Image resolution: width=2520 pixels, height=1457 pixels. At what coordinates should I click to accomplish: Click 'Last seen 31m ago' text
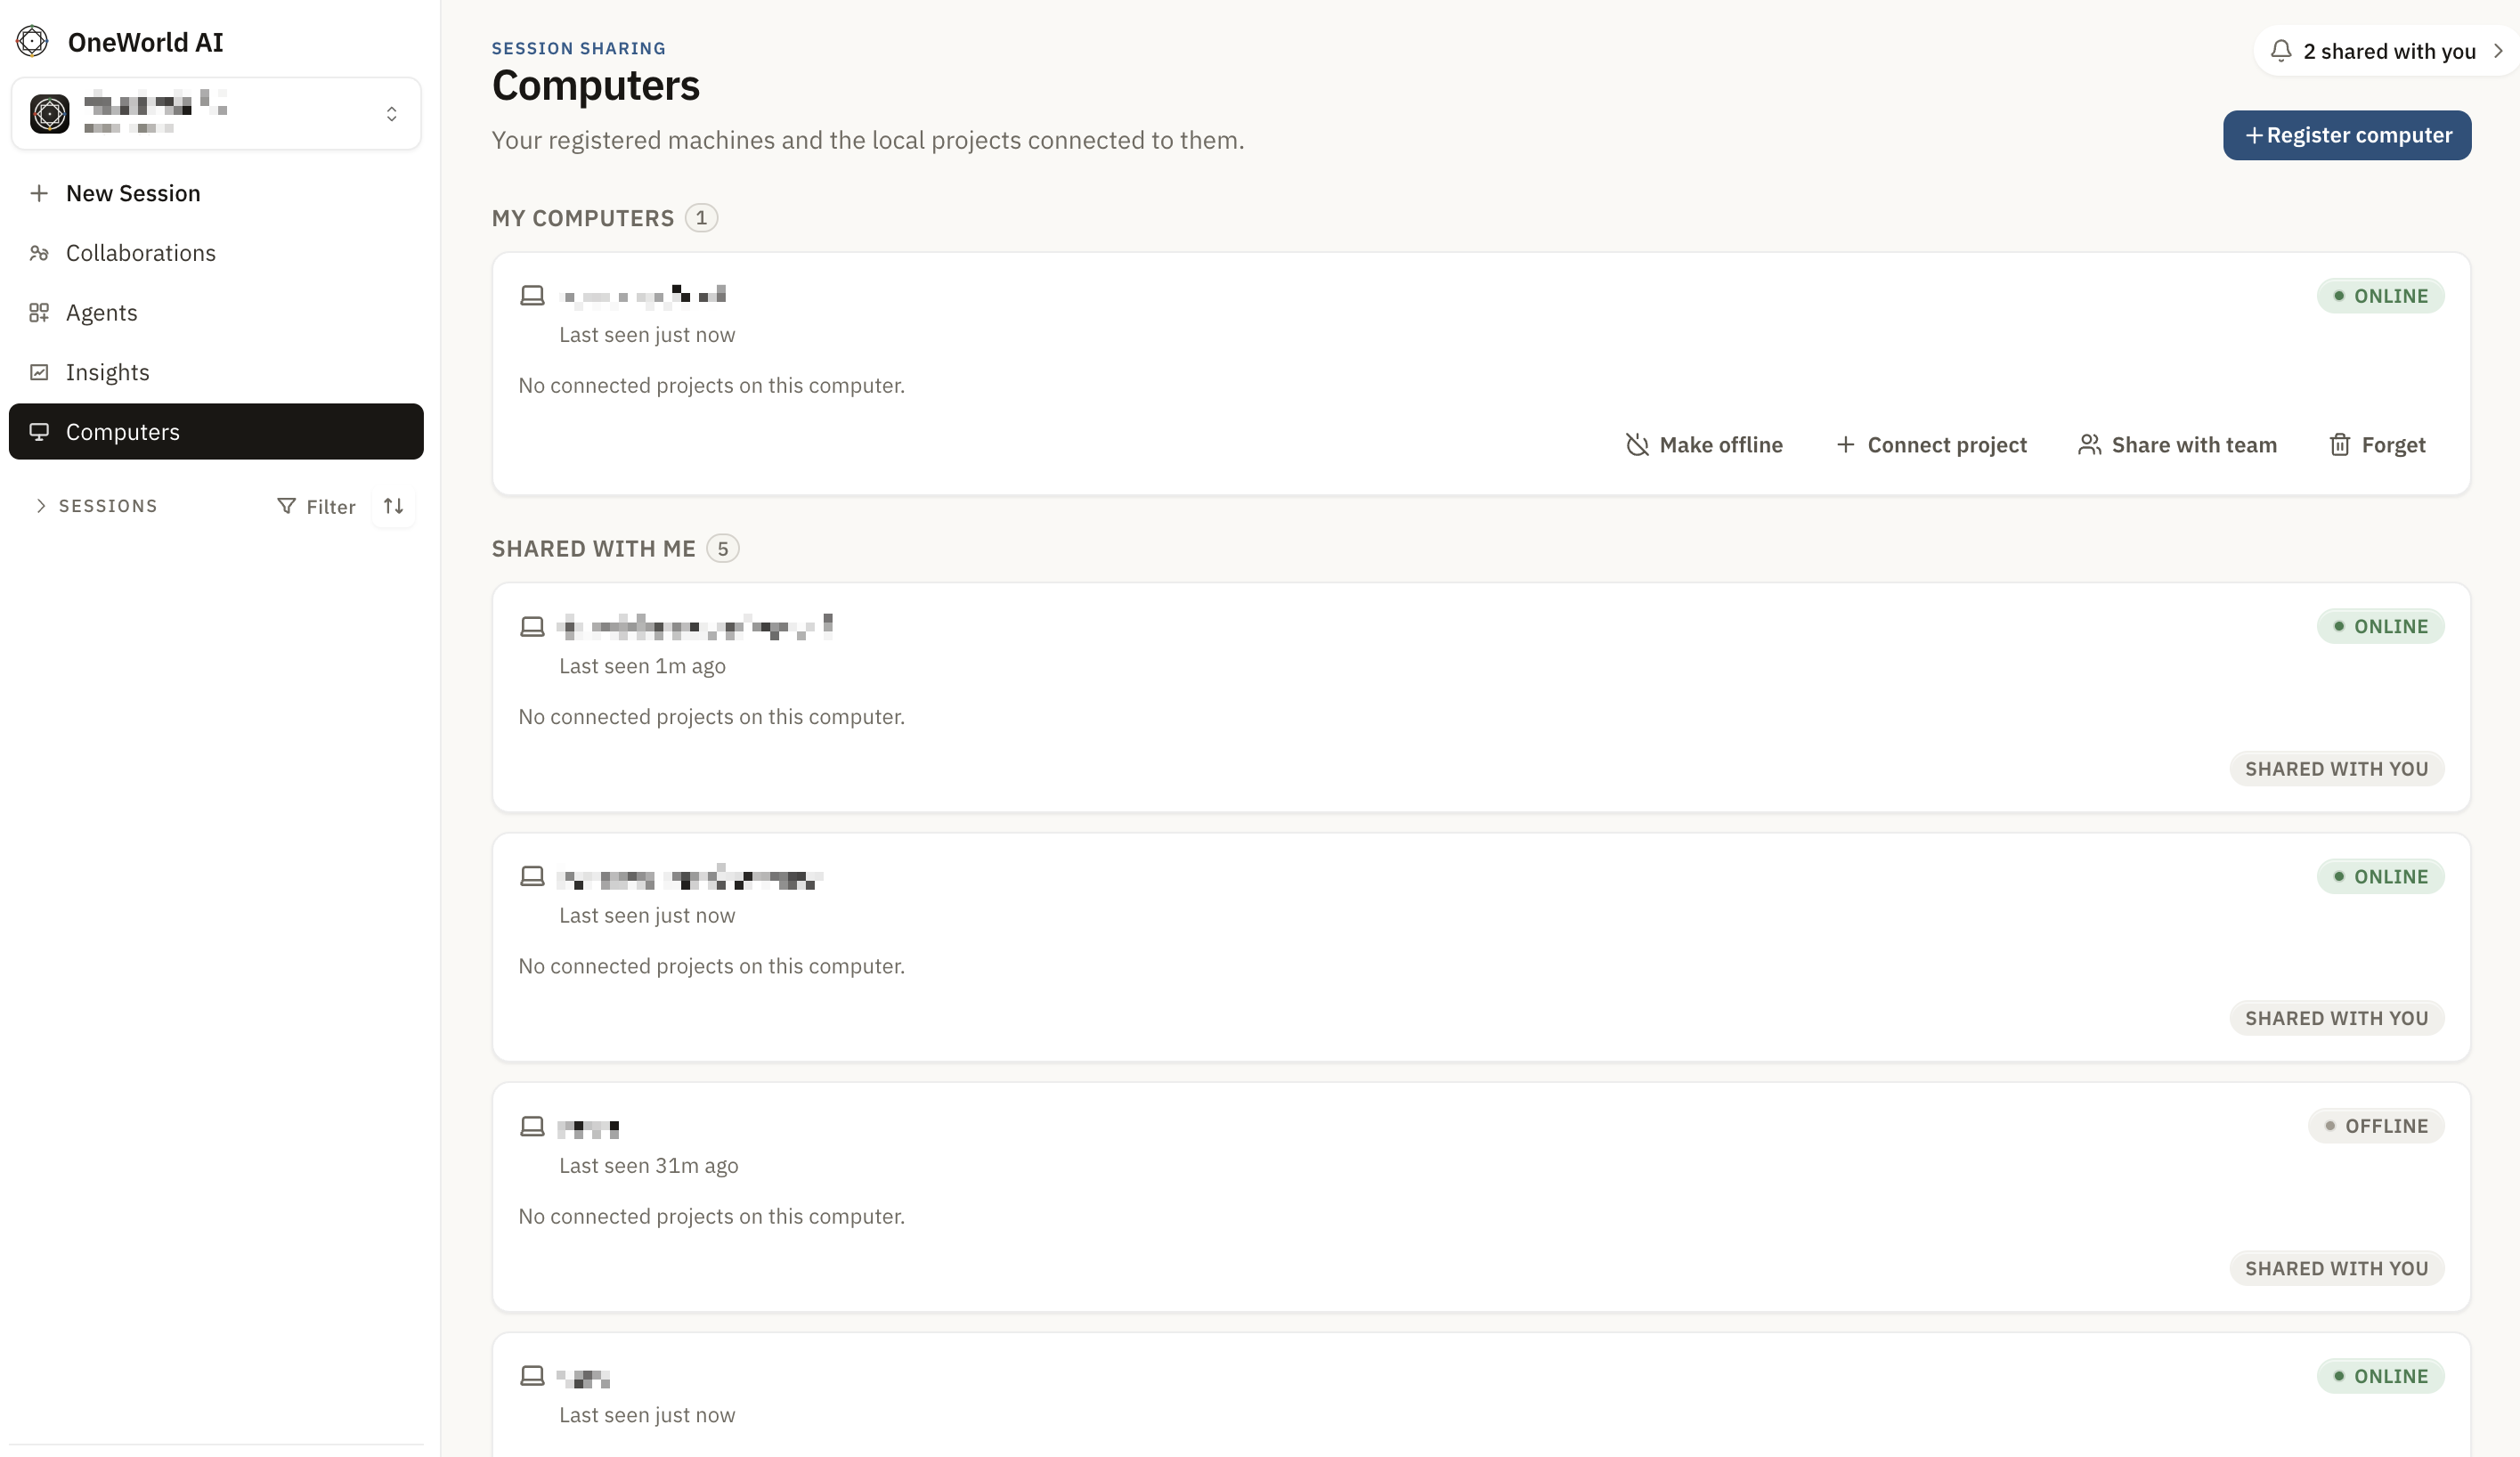pyautogui.click(x=648, y=1166)
